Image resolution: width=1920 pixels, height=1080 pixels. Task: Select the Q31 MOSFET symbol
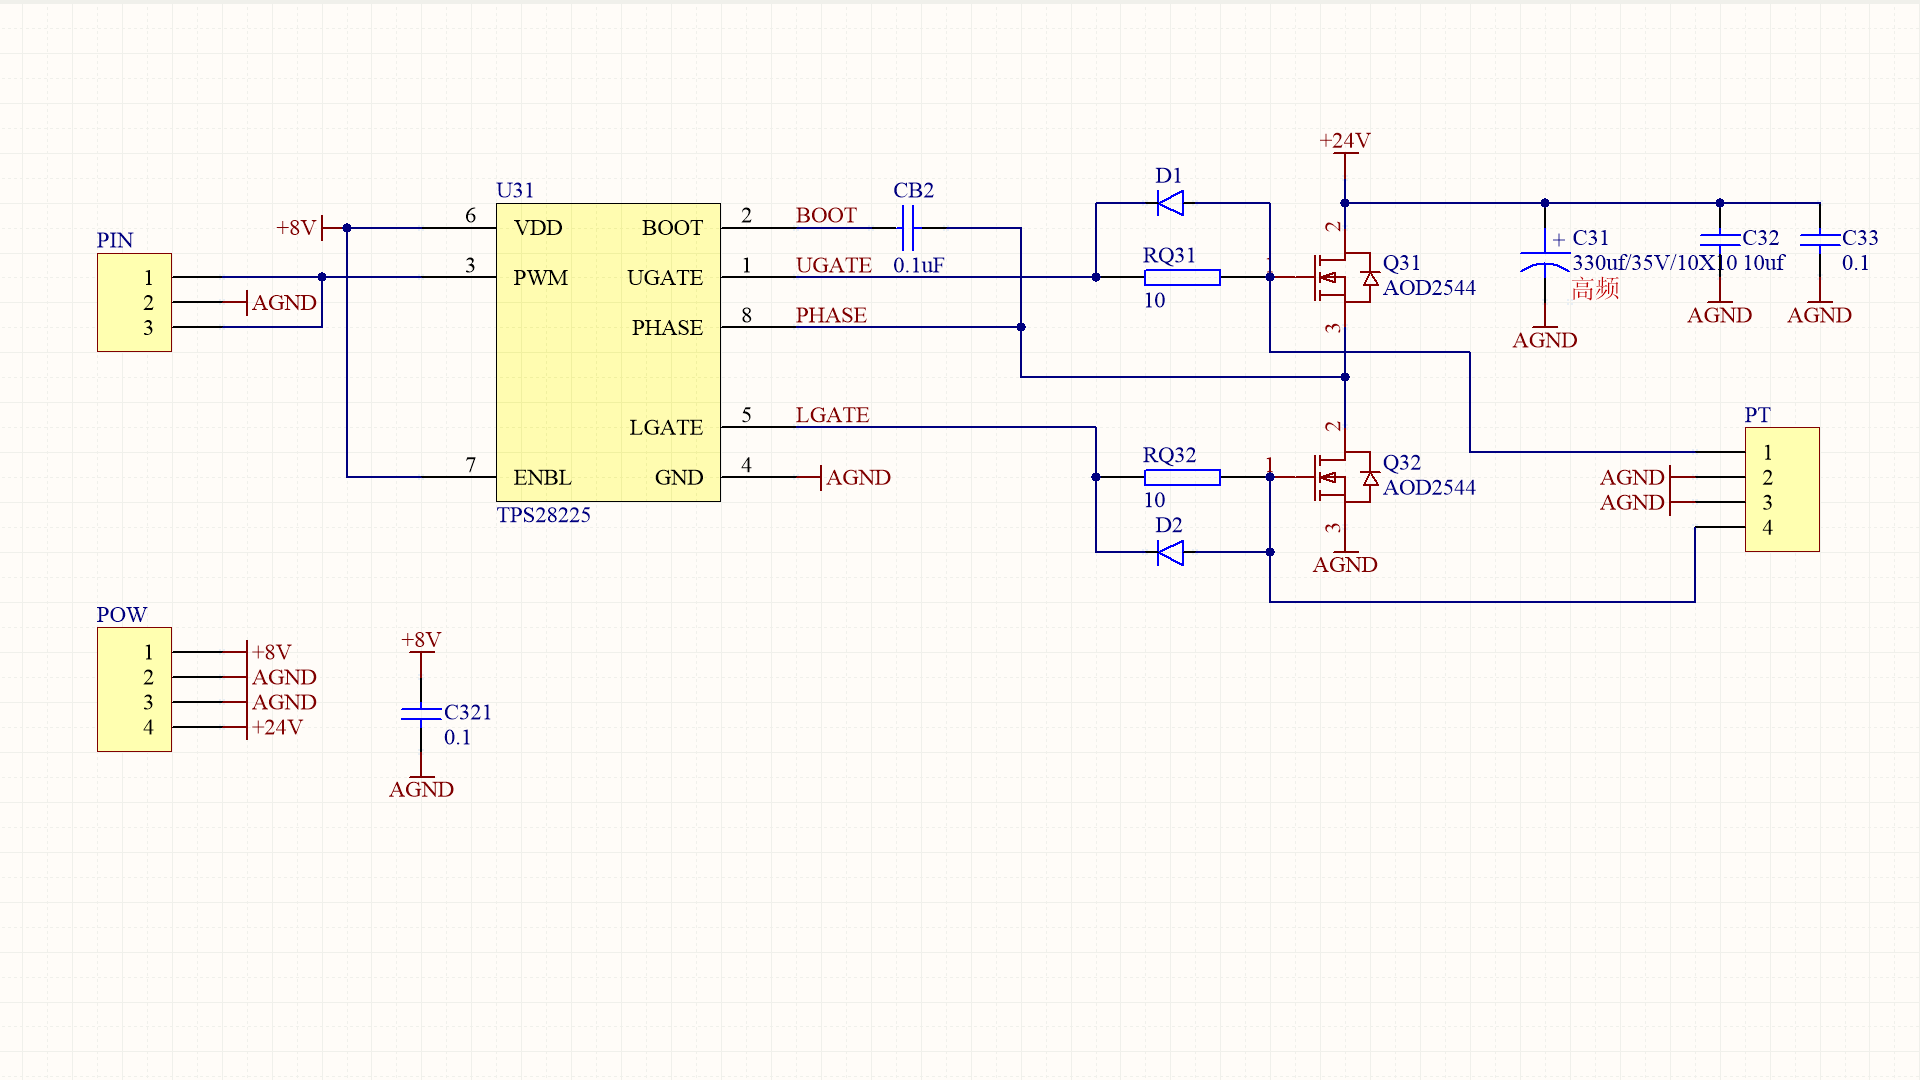[1338, 277]
